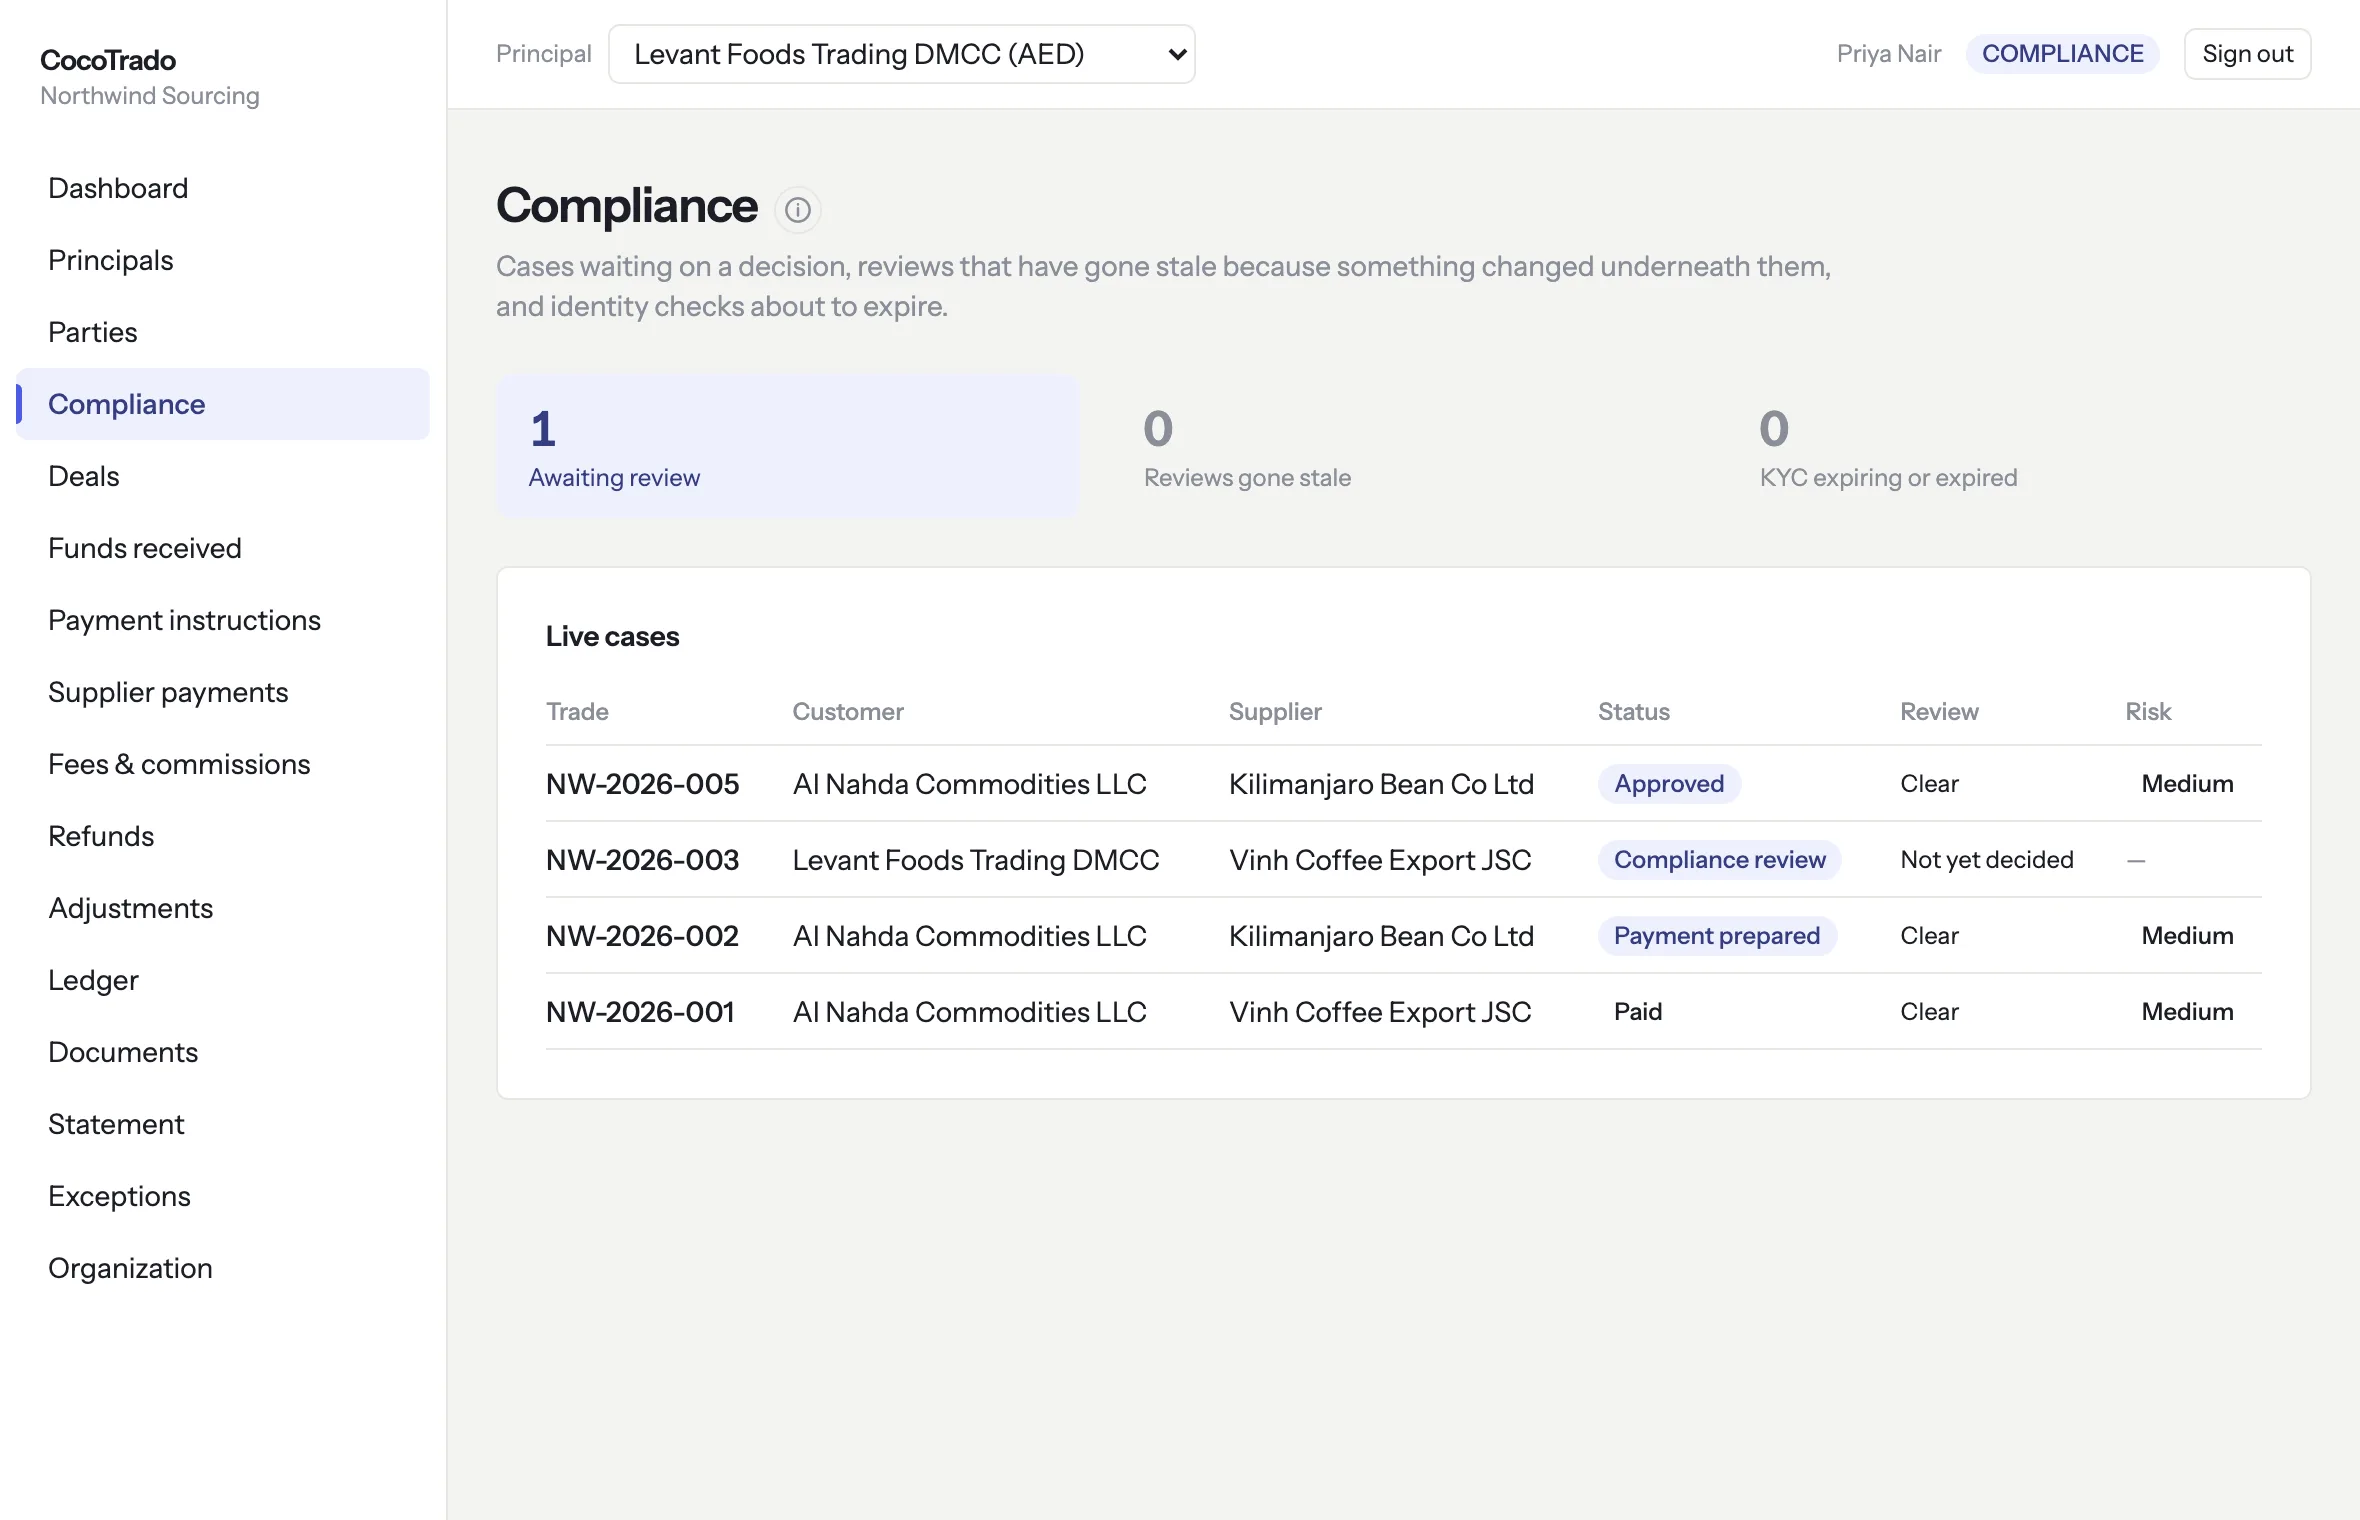Screen dimensions: 2360x1520
Task: Go to Ledger page
Action: 222,980
